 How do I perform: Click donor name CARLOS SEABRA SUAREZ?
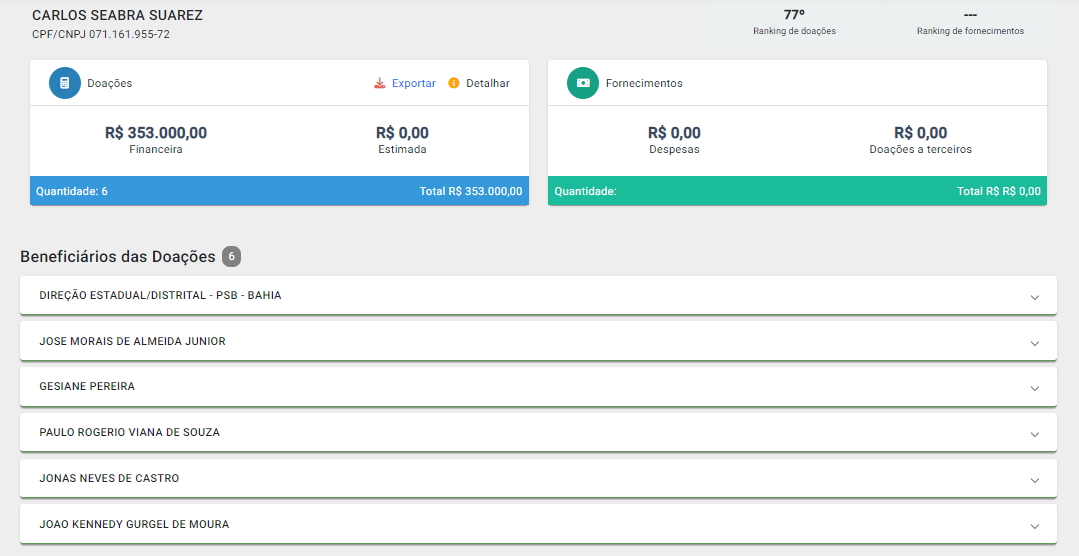pos(118,15)
